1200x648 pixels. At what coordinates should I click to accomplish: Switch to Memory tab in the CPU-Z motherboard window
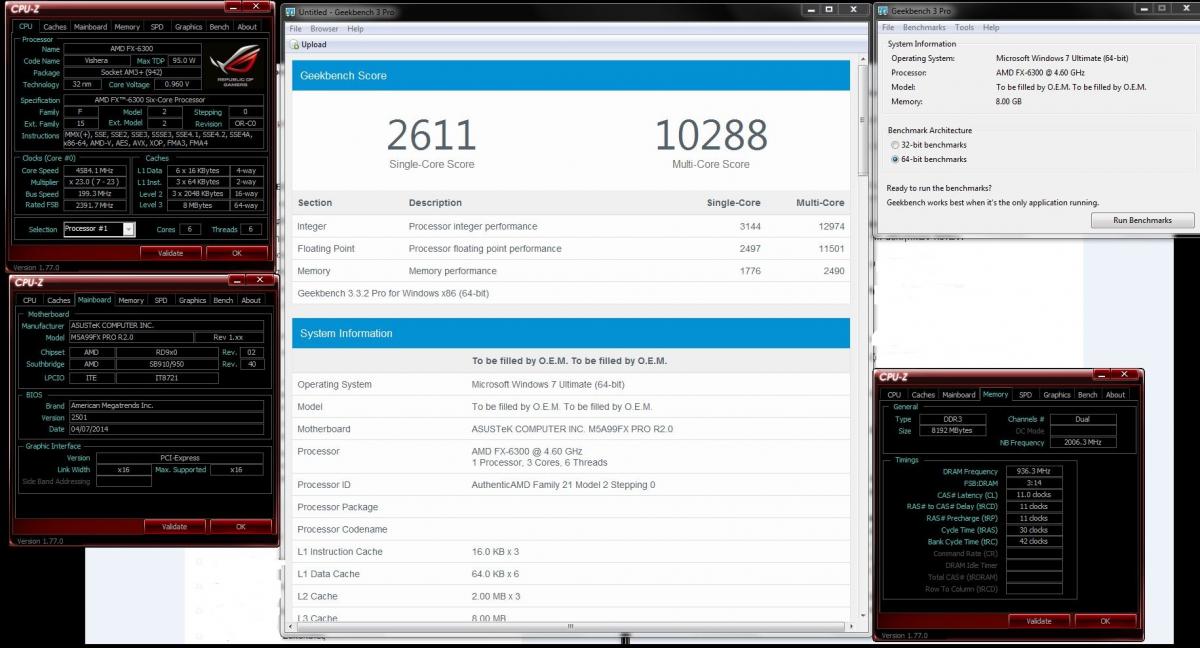point(131,300)
